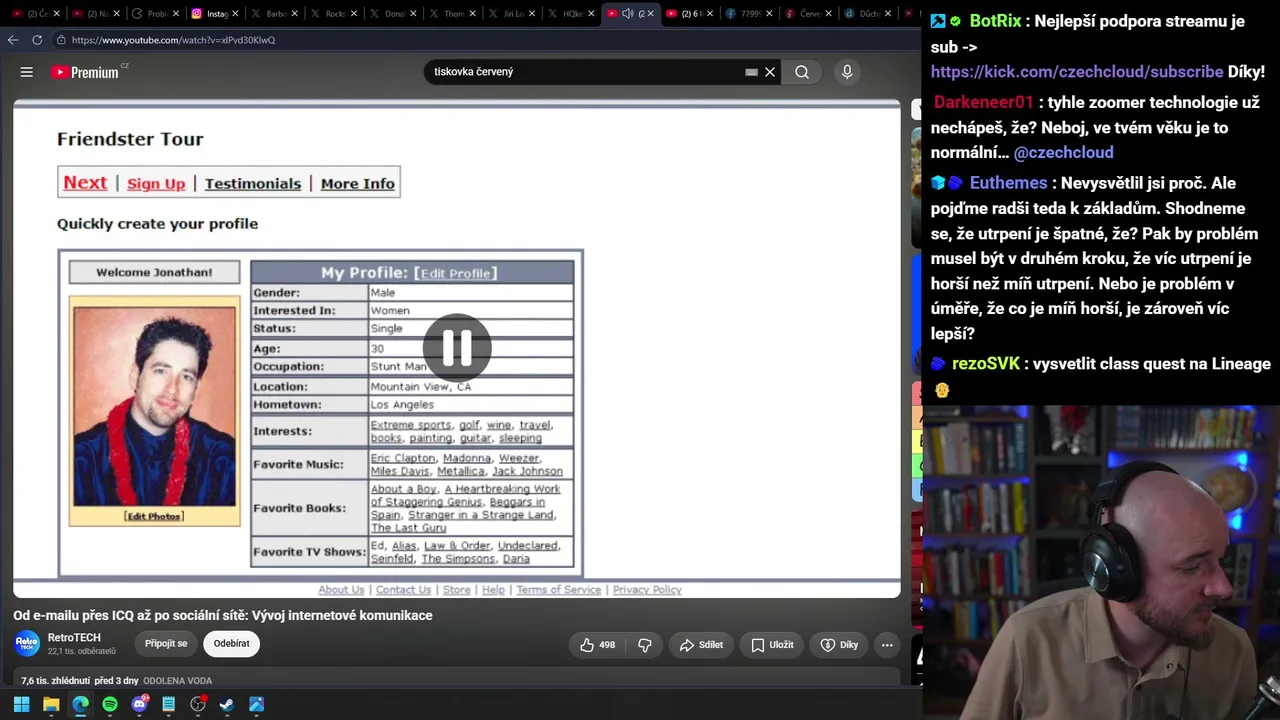Close the currently playing YouTube tab
The height and width of the screenshot is (720, 1280).
coord(653,14)
